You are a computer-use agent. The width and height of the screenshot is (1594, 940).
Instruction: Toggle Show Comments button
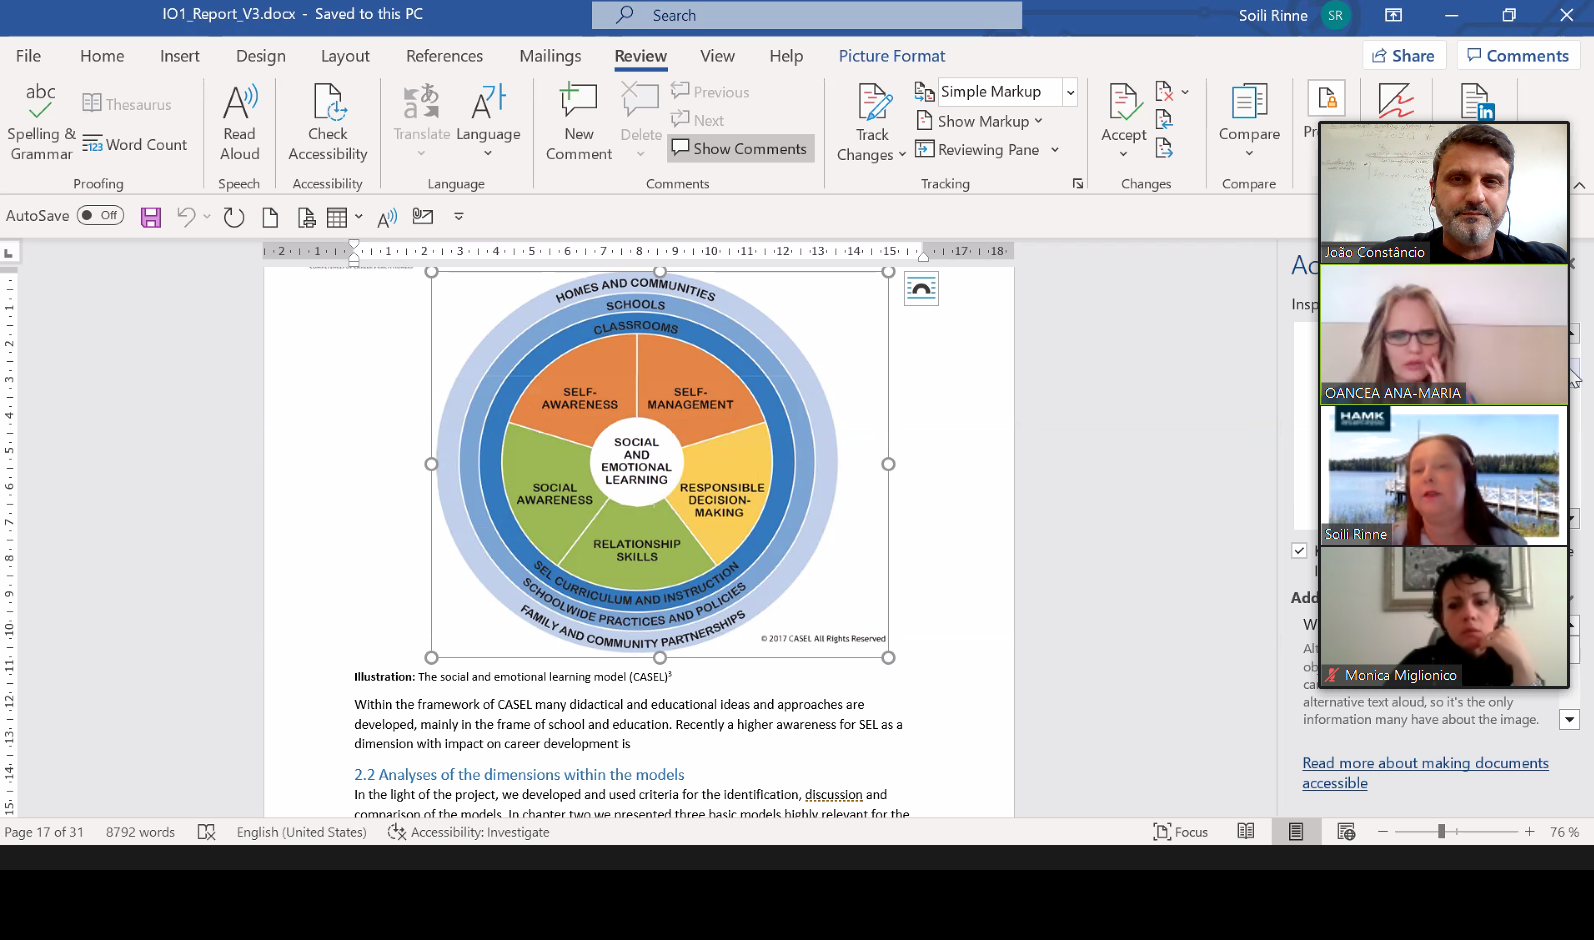click(x=740, y=149)
